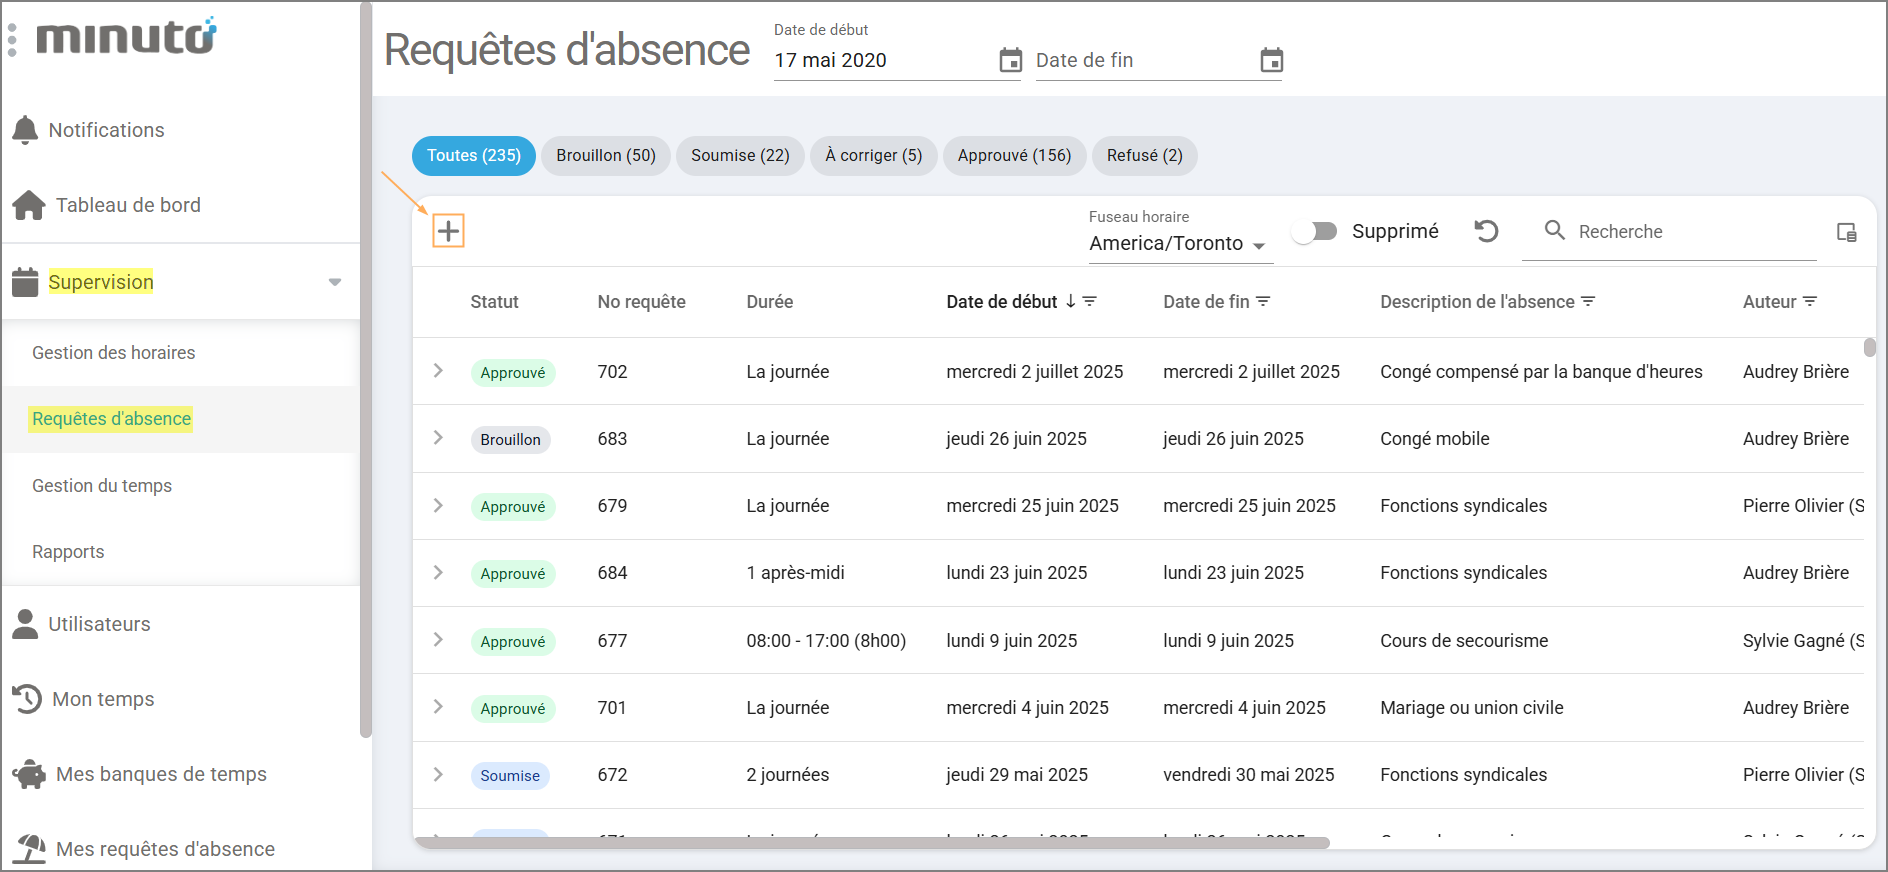This screenshot has height=872, width=1888.
Task: Click the '08:00 - 17:00 (8h00)' duration cell
Action: tap(826, 640)
